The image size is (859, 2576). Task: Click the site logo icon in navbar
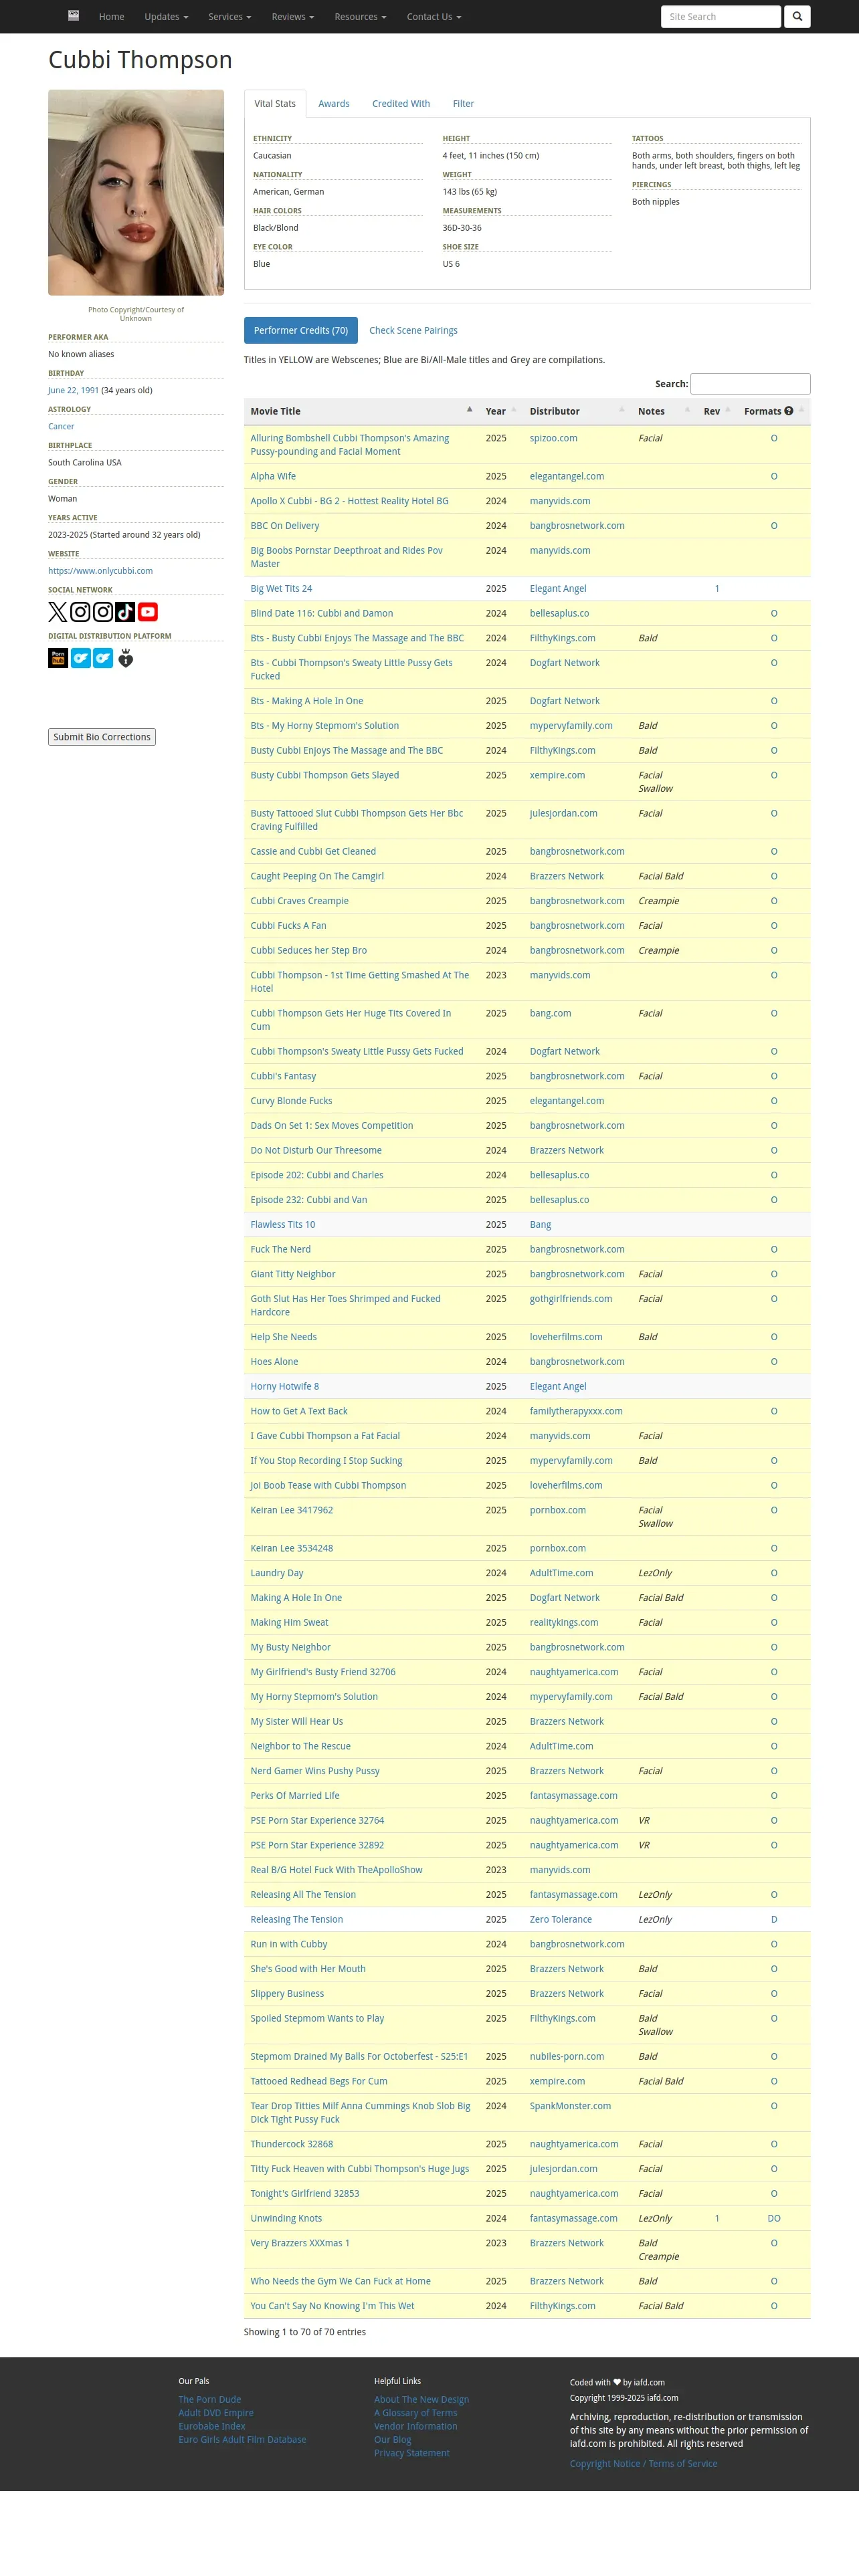pos(73,16)
